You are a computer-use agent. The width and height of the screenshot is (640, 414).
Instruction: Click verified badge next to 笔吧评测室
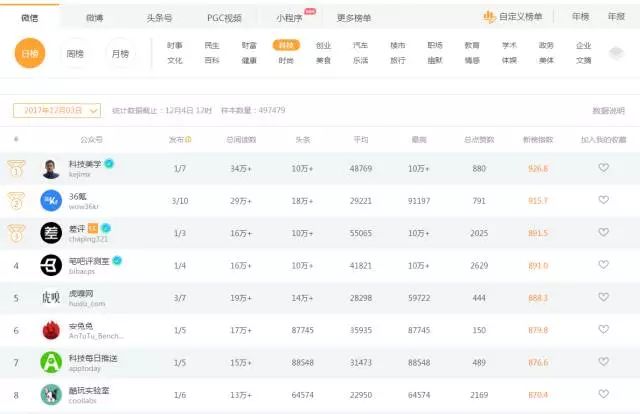pyautogui.click(x=117, y=260)
